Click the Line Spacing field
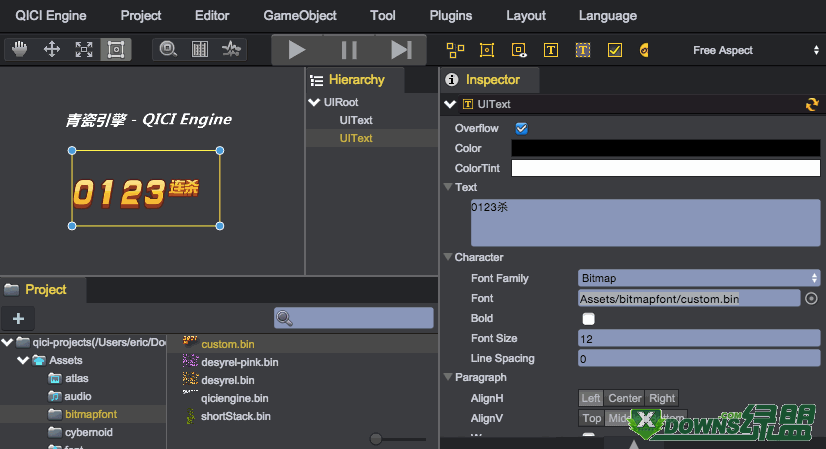826x449 pixels. 699,358
